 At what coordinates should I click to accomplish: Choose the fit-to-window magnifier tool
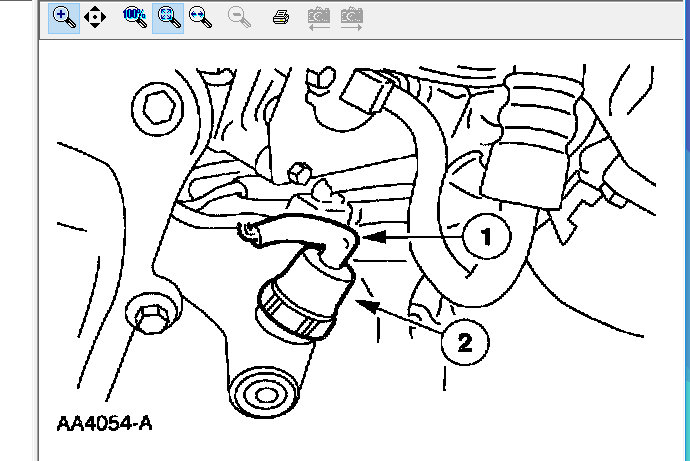click(x=168, y=18)
